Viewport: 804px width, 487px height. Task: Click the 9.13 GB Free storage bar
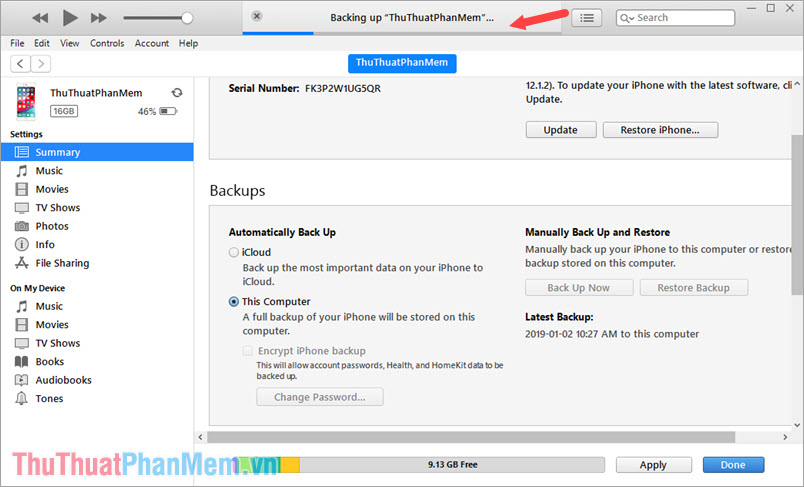point(452,464)
